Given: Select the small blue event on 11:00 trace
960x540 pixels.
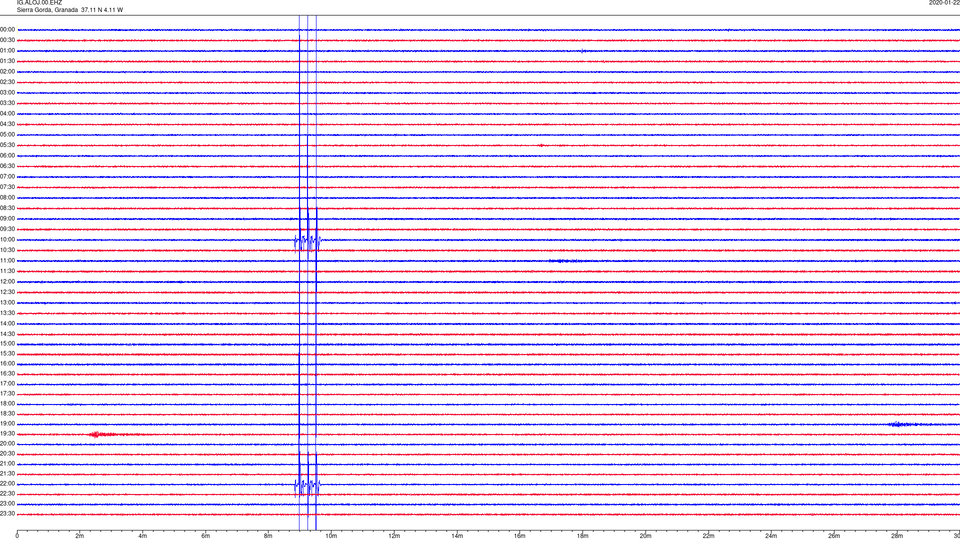Looking at the screenshot, I should click(x=565, y=261).
